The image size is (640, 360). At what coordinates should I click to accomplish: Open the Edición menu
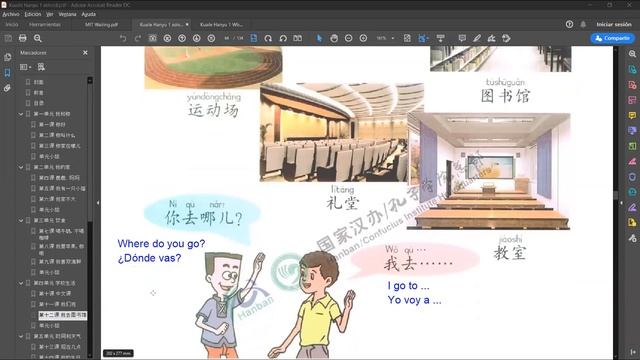click(33, 14)
